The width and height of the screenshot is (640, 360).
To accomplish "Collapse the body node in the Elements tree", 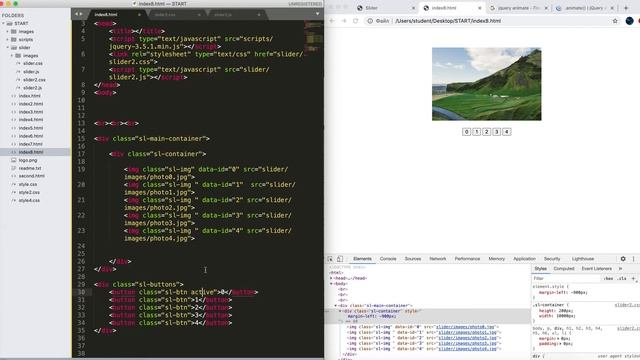I will pyautogui.click(x=331, y=284).
